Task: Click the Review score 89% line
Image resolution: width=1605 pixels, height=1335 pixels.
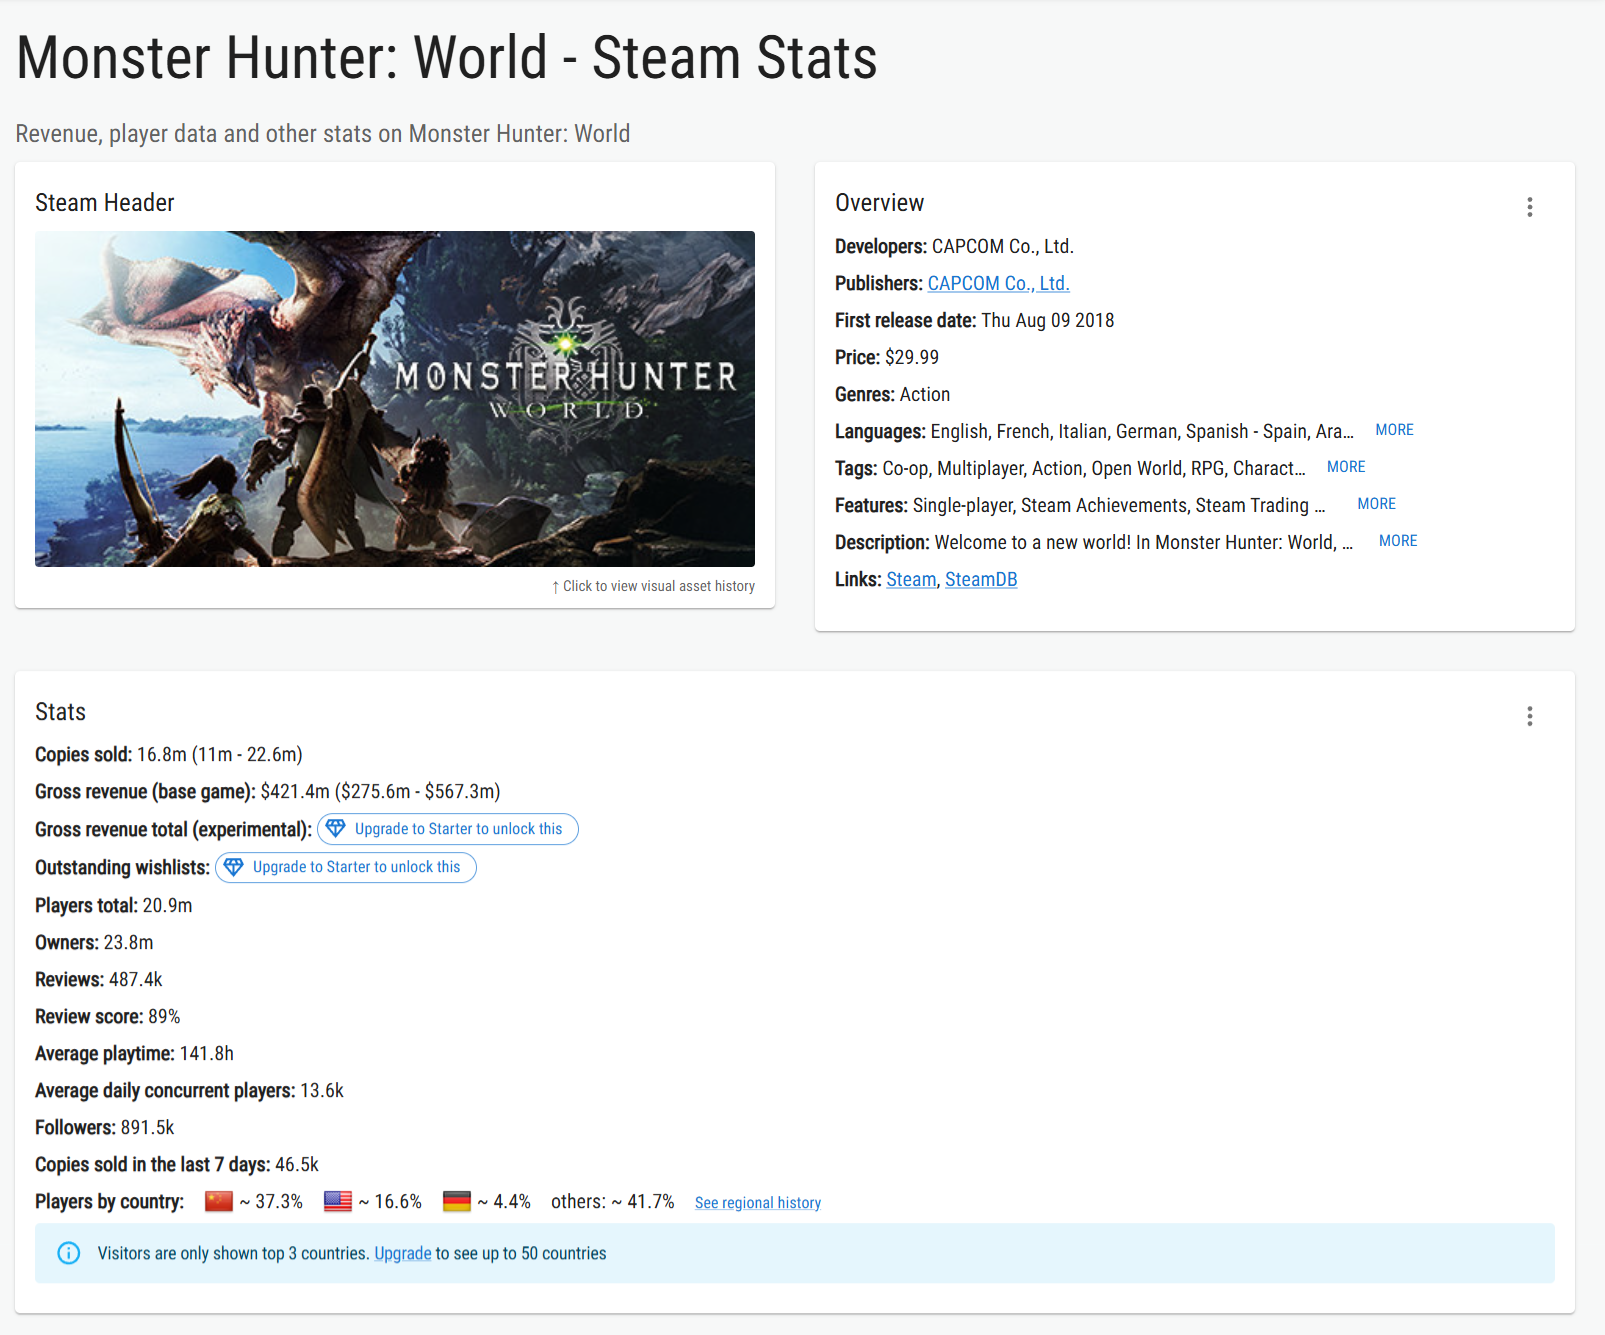Action: pos(108,1016)
